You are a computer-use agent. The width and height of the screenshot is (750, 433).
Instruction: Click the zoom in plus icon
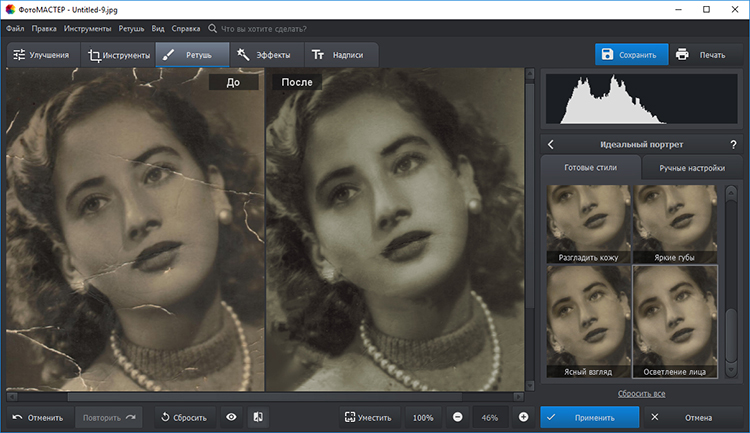point(523,417)
